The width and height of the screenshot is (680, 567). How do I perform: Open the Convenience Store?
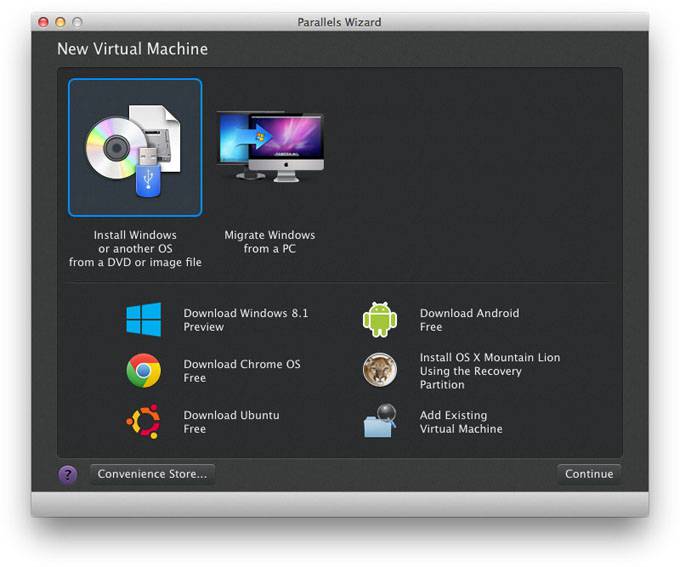pyautogui.click(x=152, y=474)
